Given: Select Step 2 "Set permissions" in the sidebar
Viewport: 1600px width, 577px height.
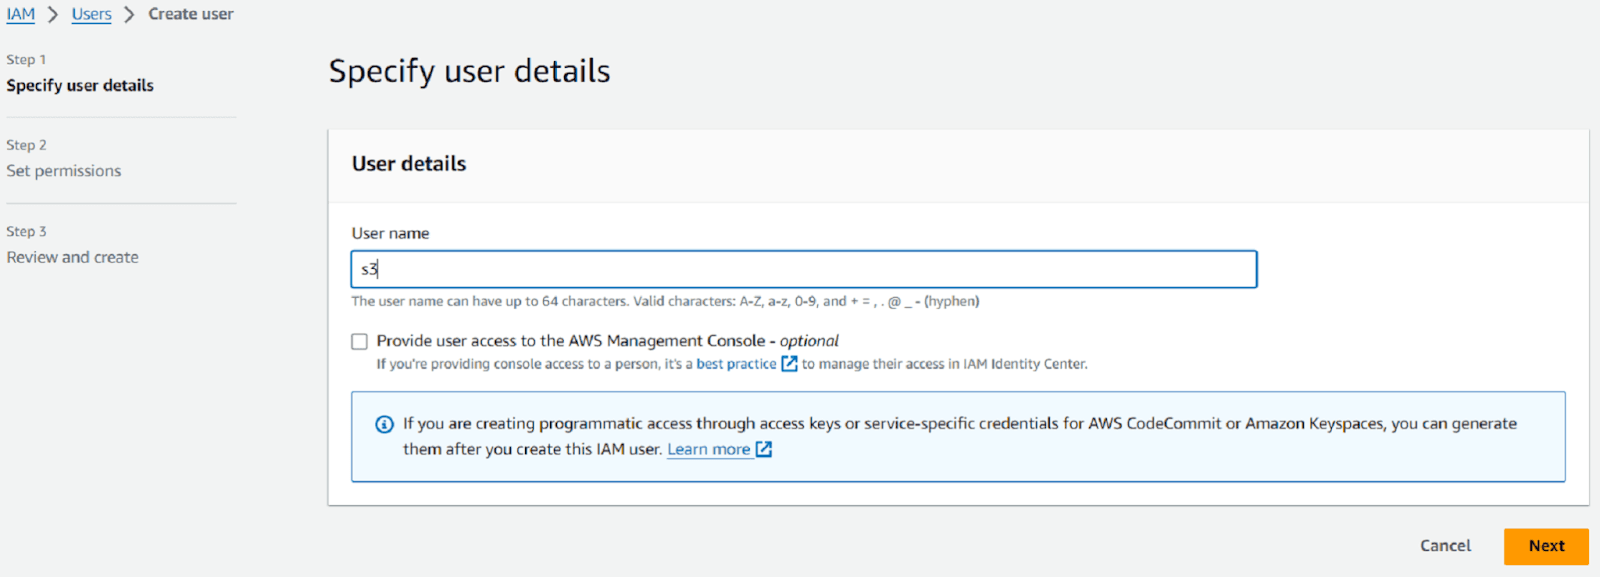Looking at the screenshot, I should (x=63, y=170).
